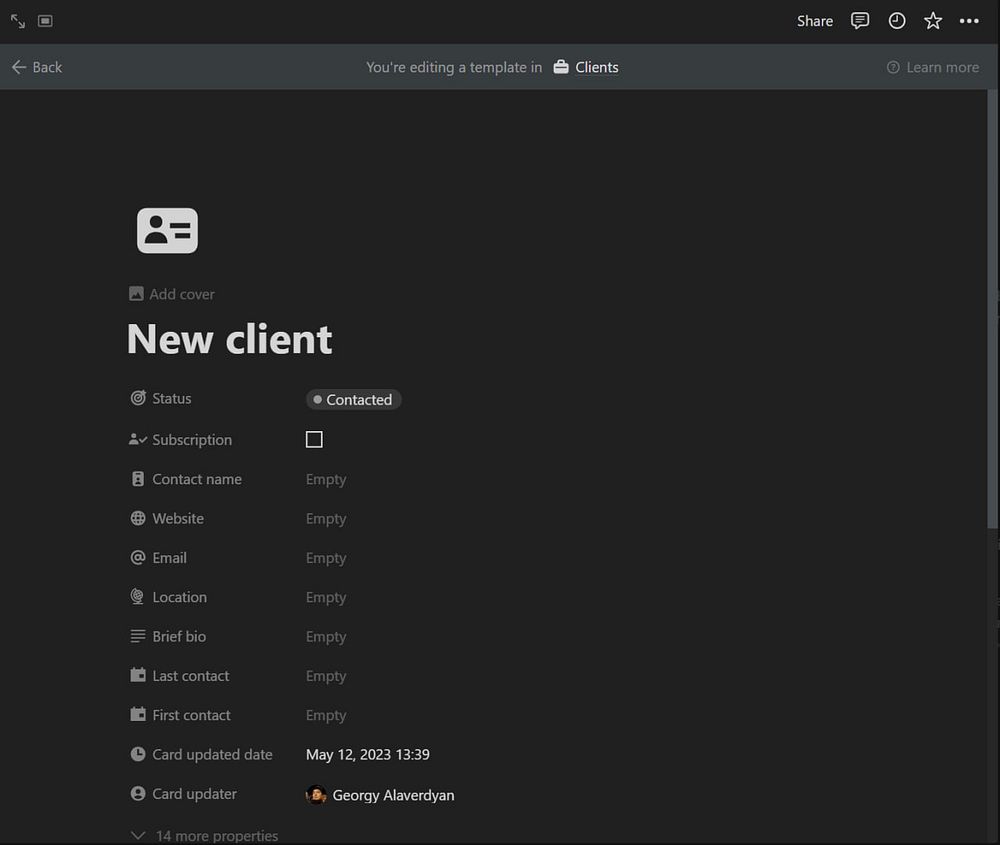
Task: Fill the empty Location field
Action: point(326,598)
